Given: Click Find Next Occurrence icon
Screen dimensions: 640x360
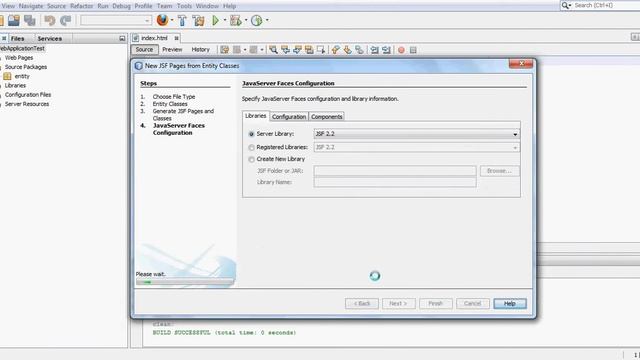Looking at the screenshot, I should click(x=297, y=50).
